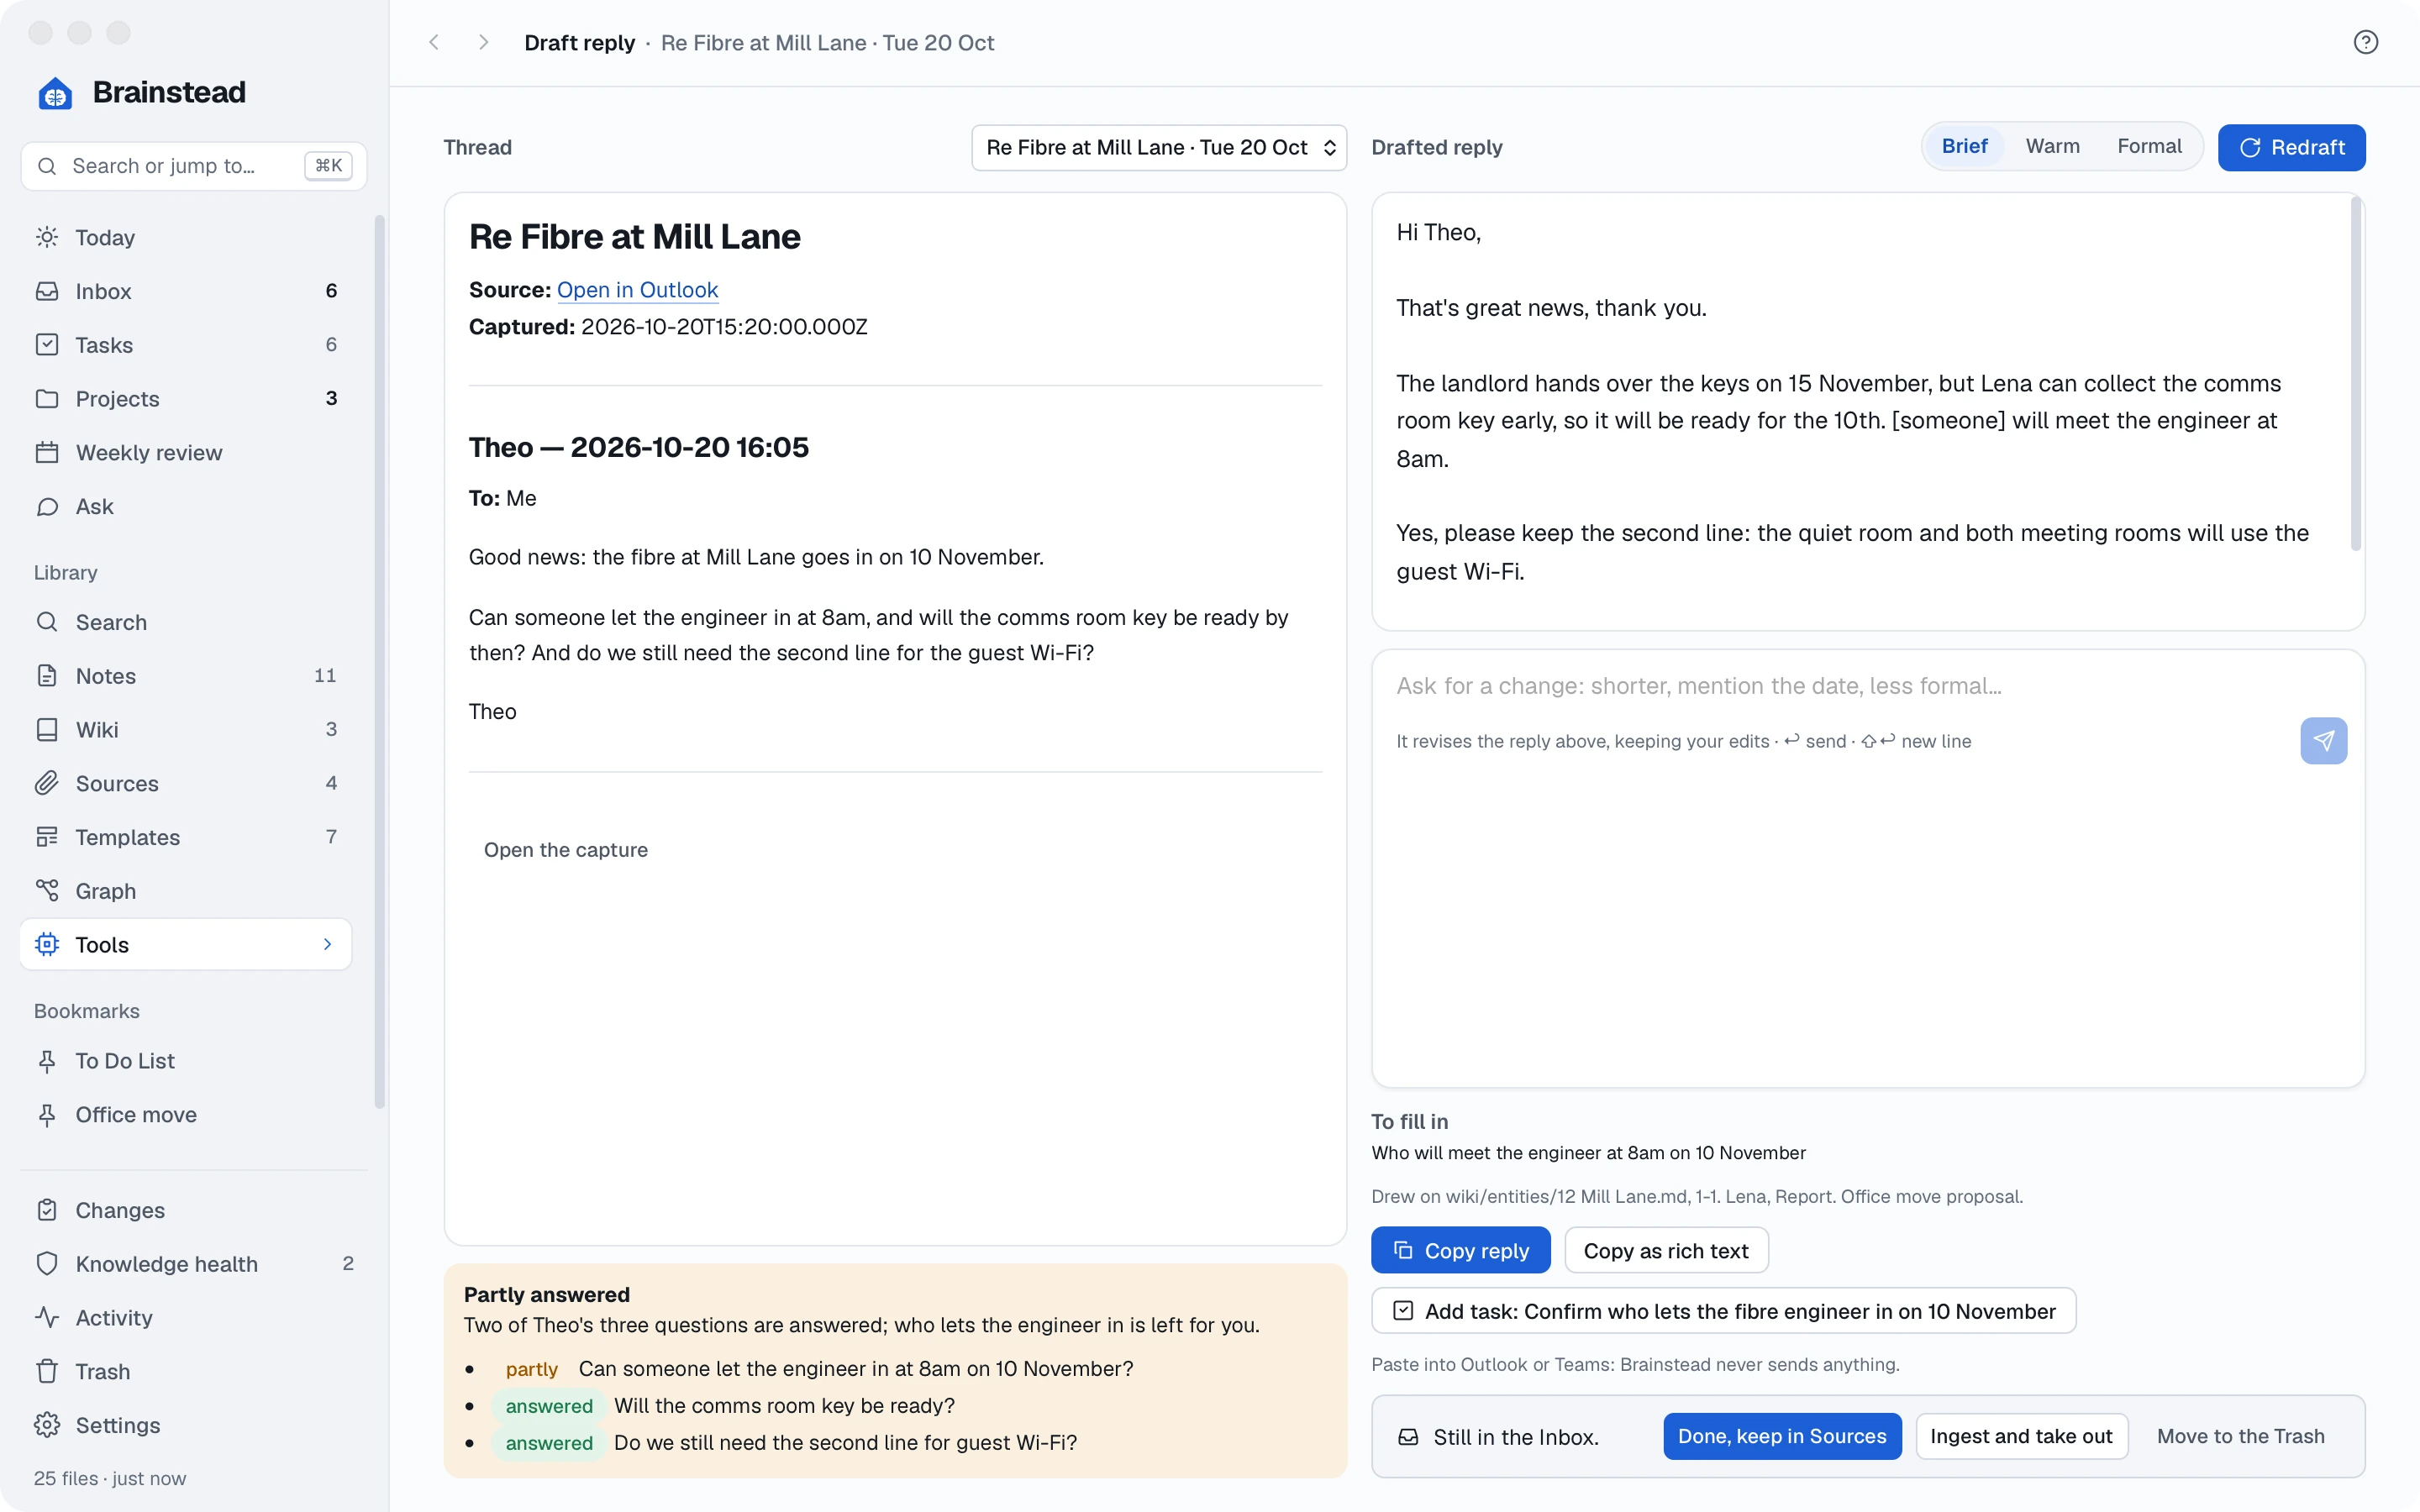The width and height of the screenshot is (2420, 1512).
Task: Open Projects folder icon
Action: [x=47, y=398]
